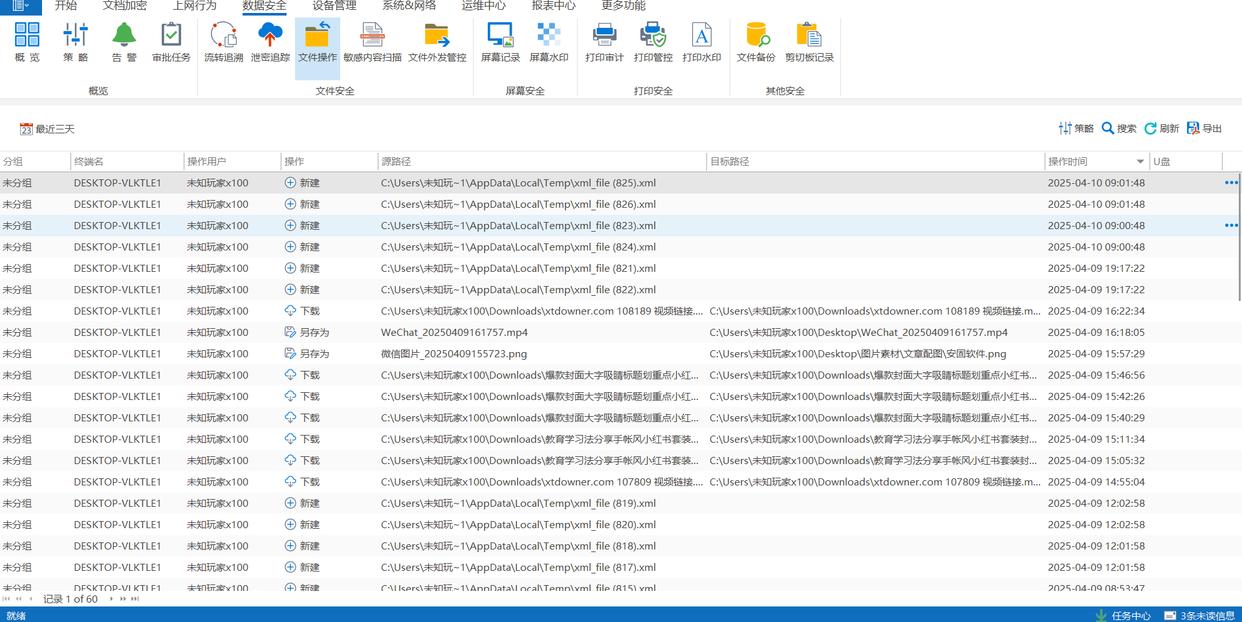Viewport: 1242px width, 622px height.
Task: Switch to the 设备管理 tab
Action: click(334, 6)
